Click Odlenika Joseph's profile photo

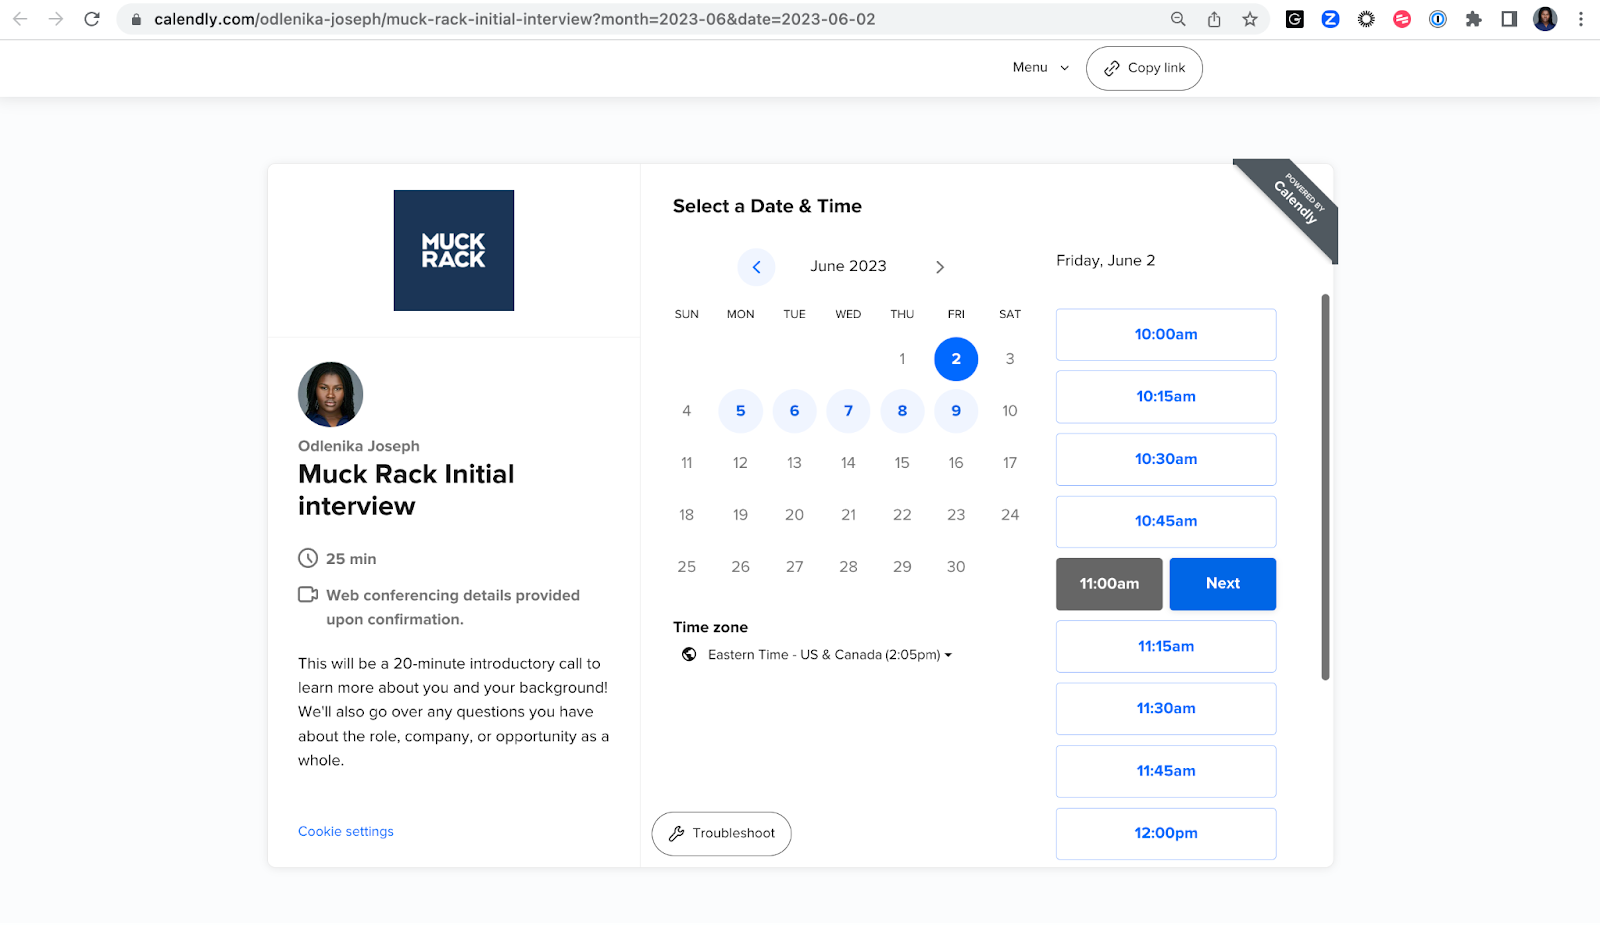coord(330,394)
